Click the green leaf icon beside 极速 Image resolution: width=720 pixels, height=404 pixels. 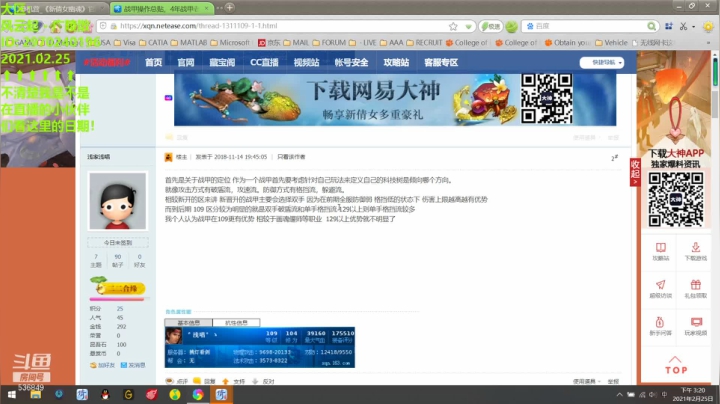click(512, 26)
